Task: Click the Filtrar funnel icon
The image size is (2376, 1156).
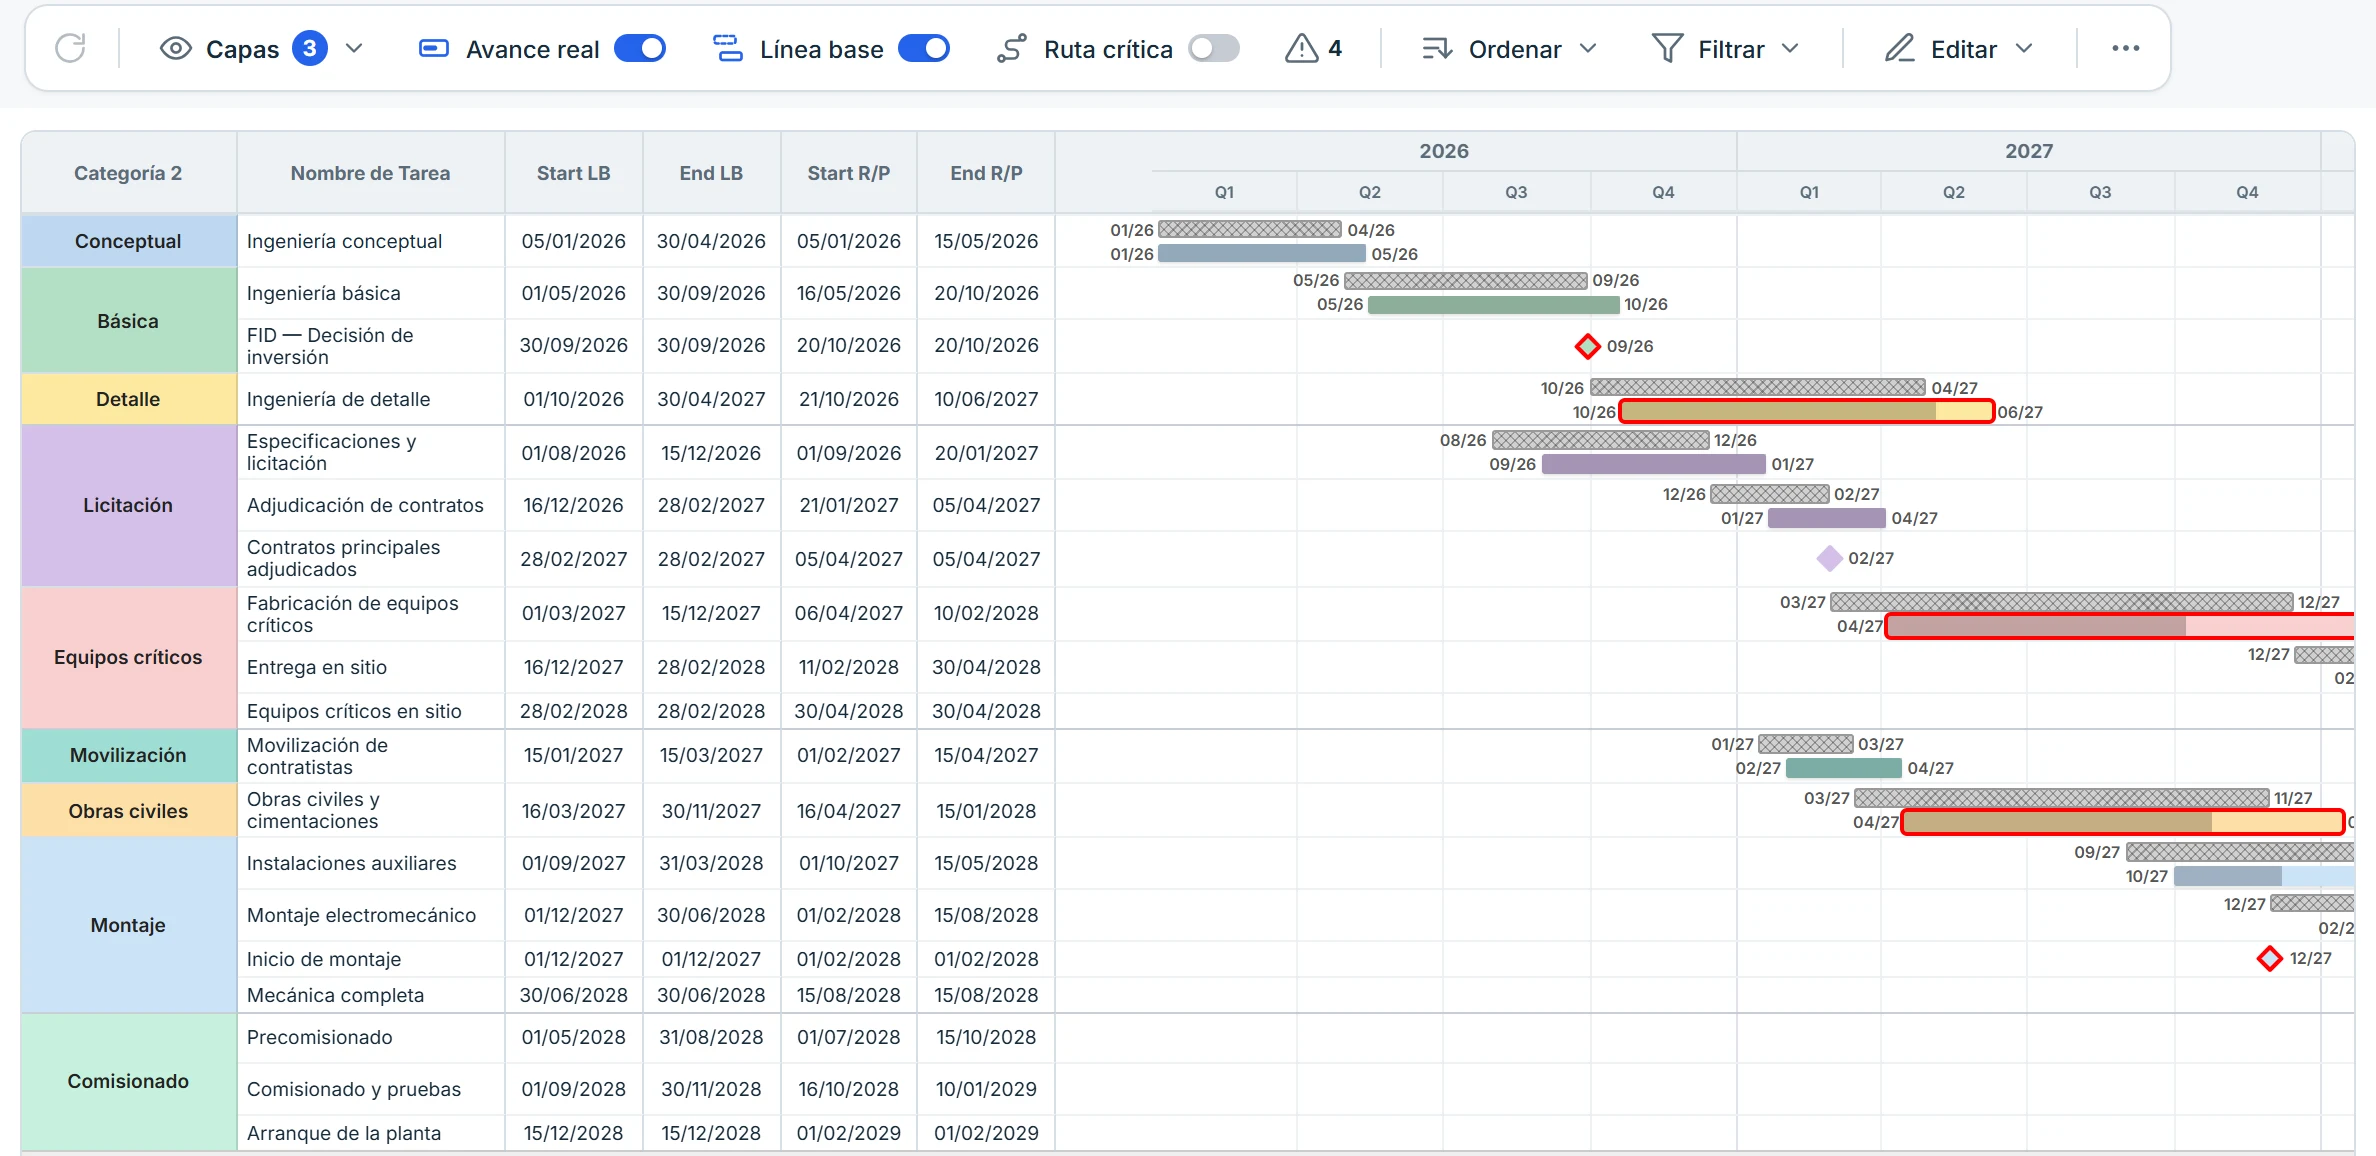Action: coord(1667,48)
